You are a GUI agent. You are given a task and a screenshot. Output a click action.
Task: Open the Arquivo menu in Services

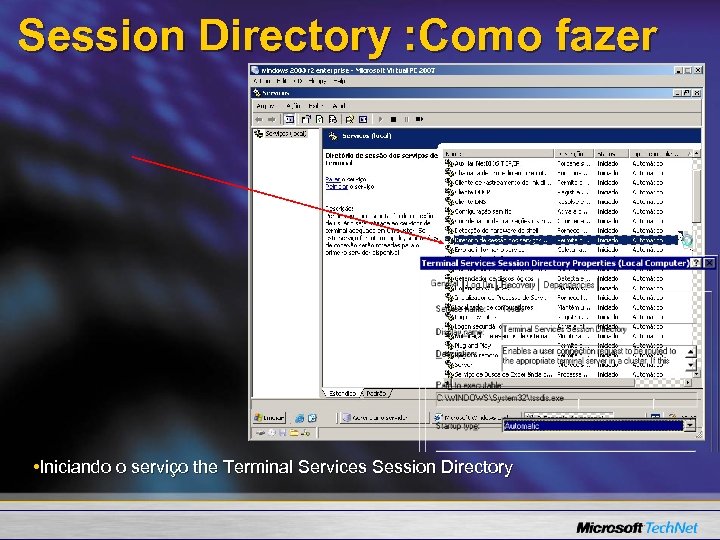pyautogui.click(x=265, y=106)
